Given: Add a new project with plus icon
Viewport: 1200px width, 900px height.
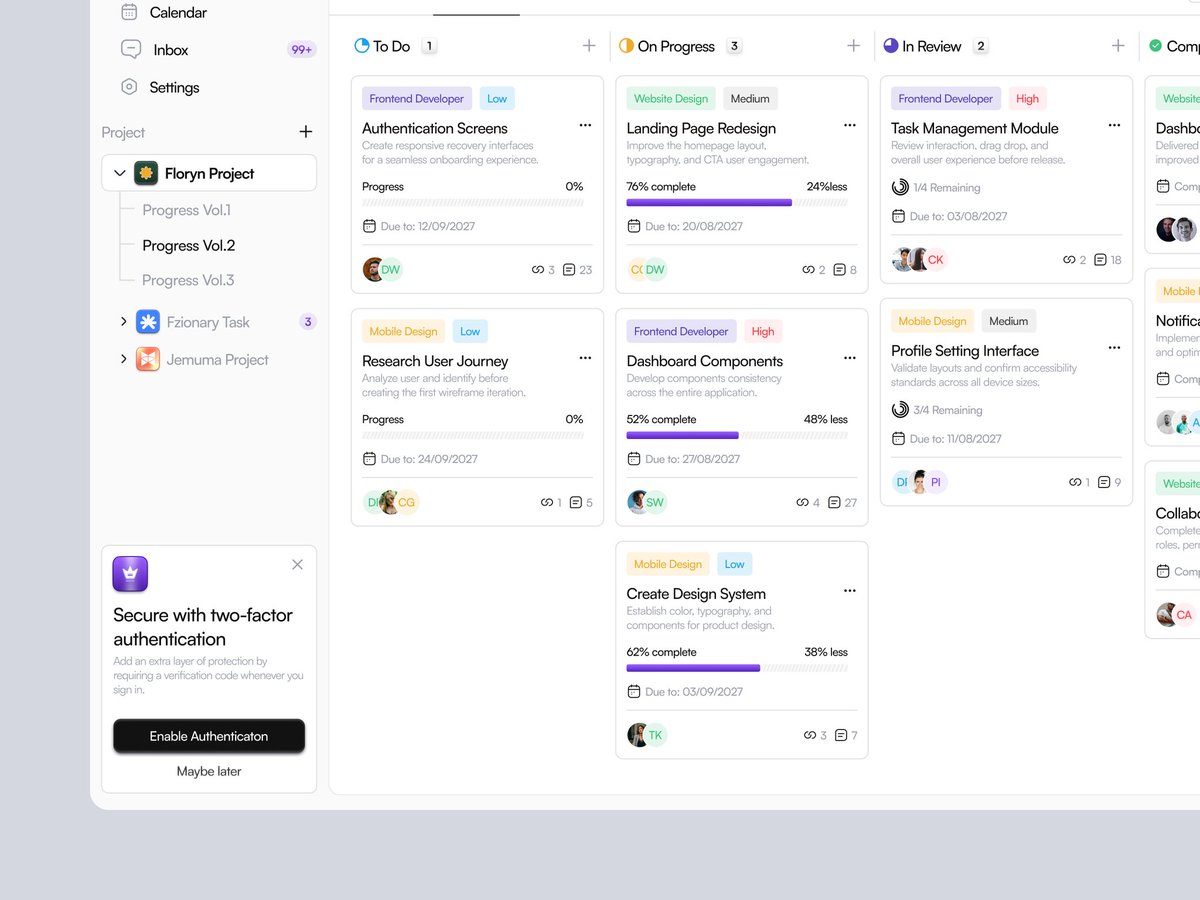Looking at the screenshot, I should (x=306, y=132).
